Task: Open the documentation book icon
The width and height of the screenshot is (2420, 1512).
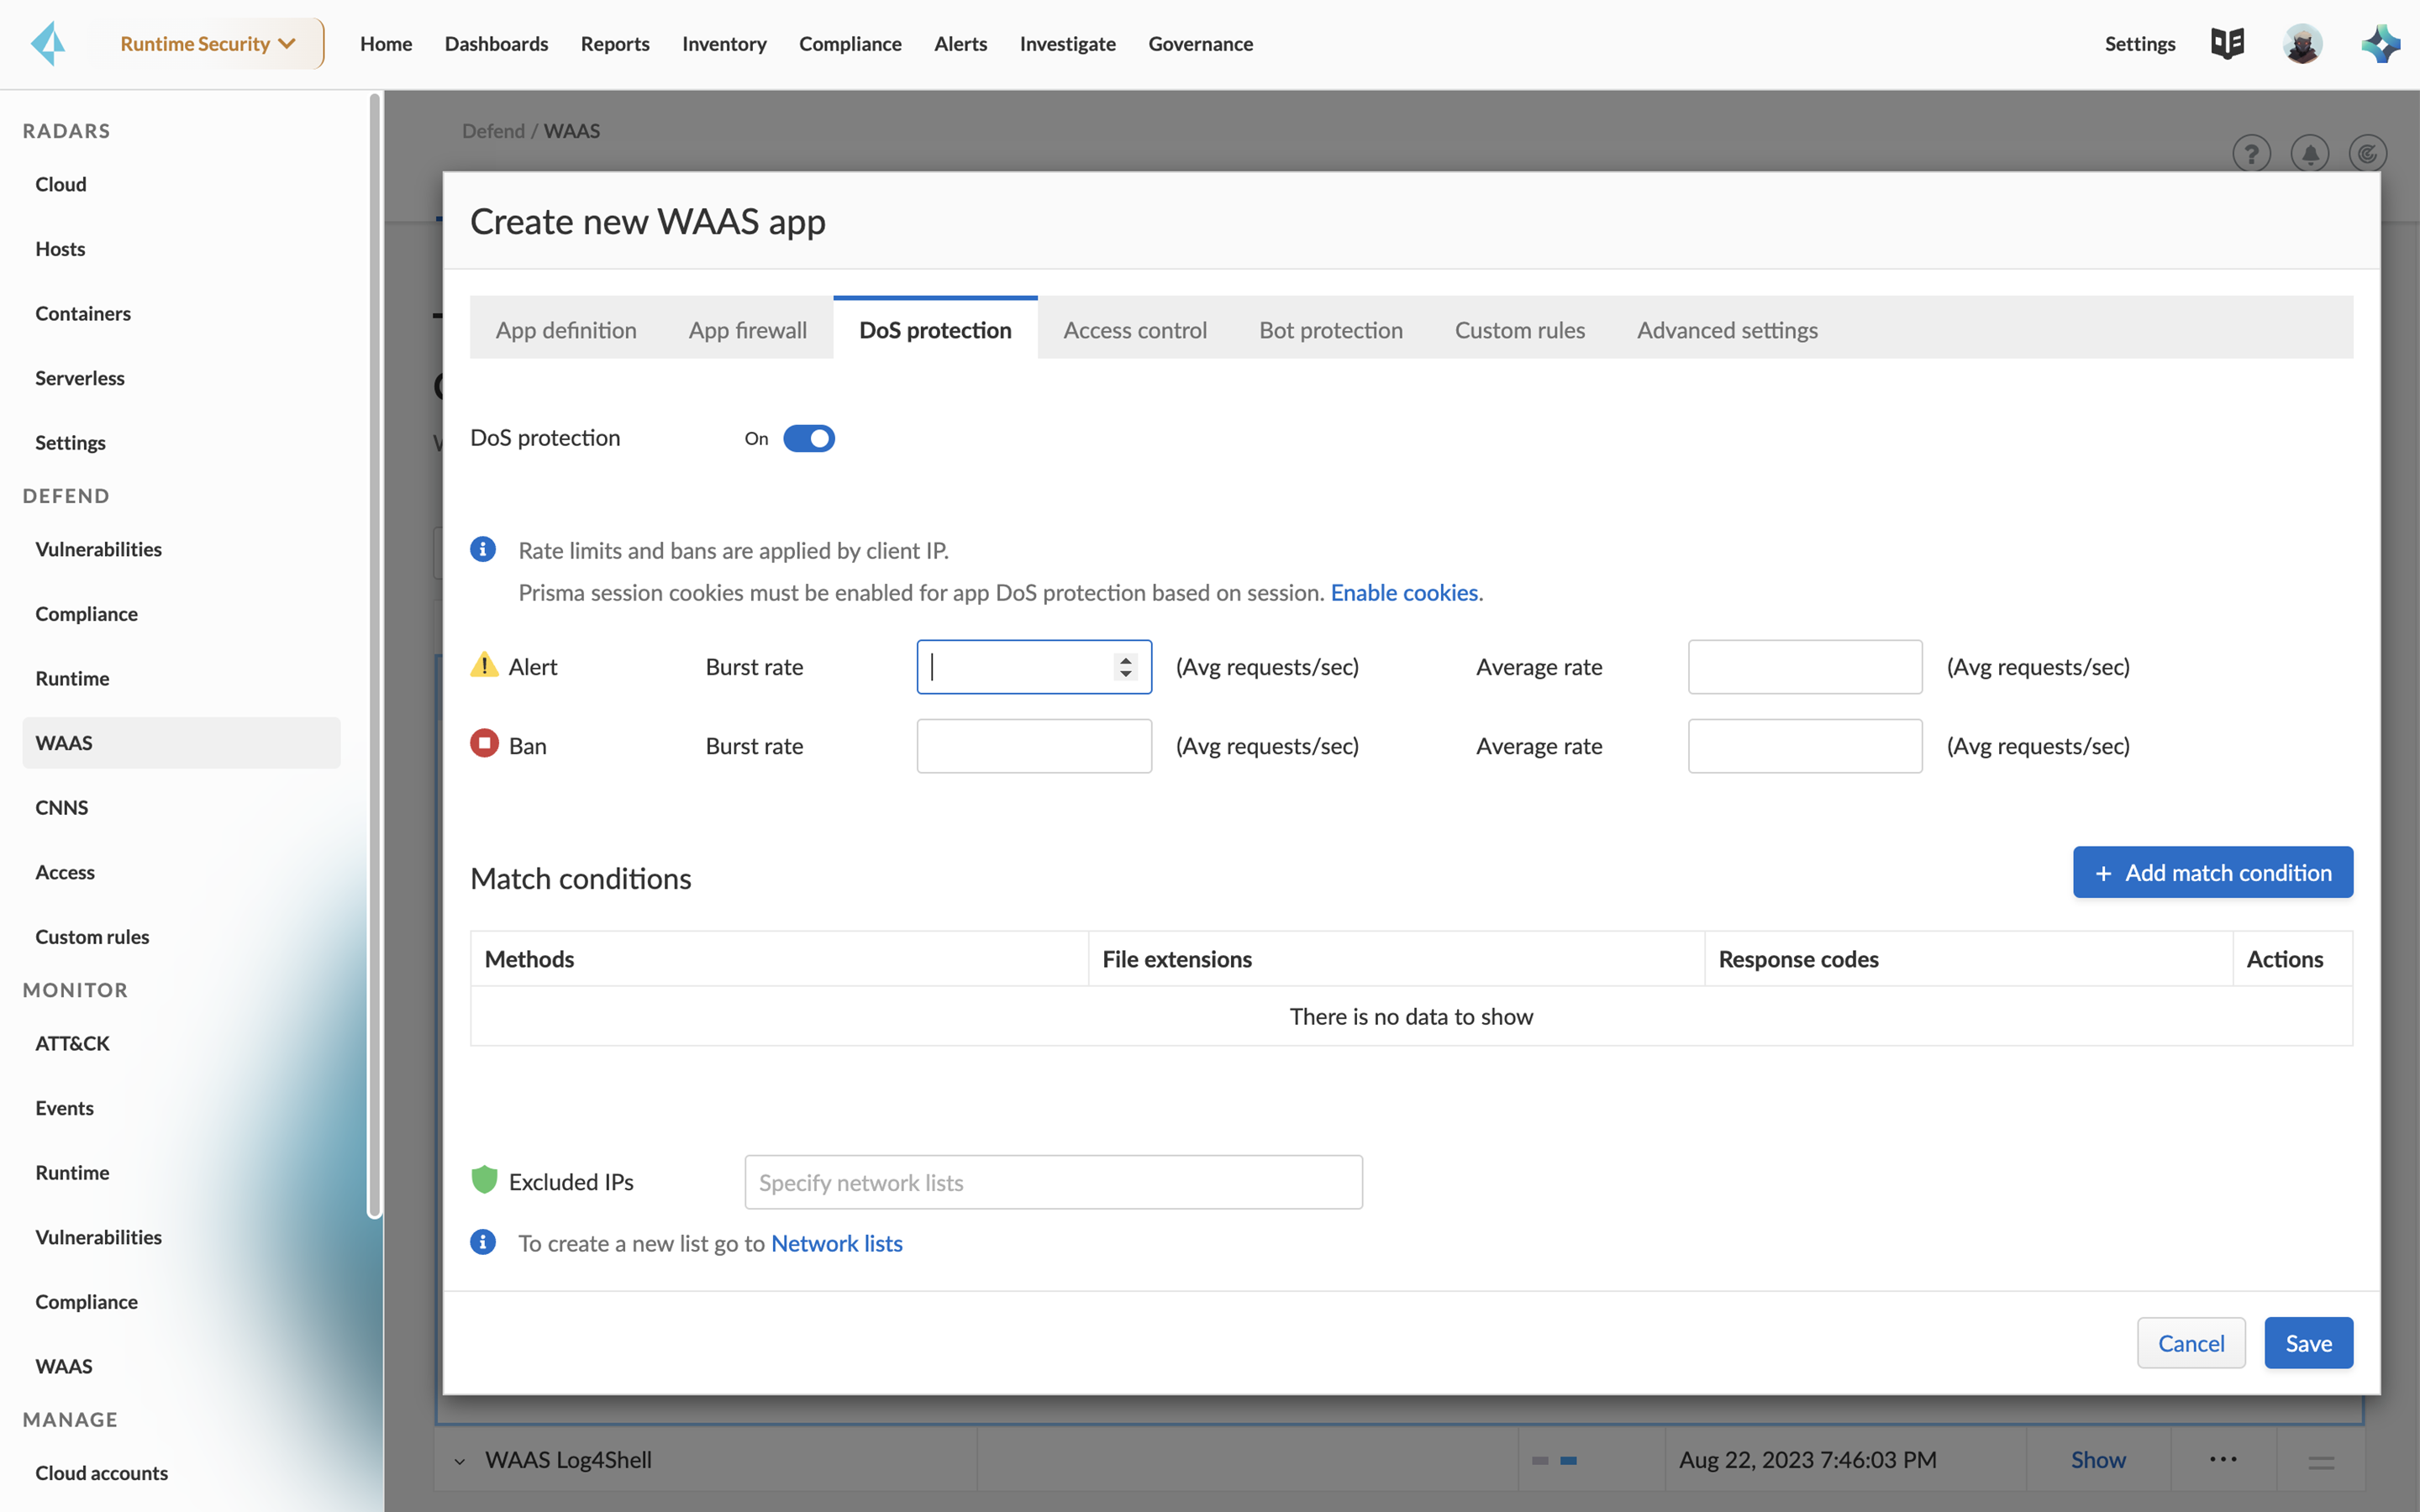Action: pos(2227,44)
